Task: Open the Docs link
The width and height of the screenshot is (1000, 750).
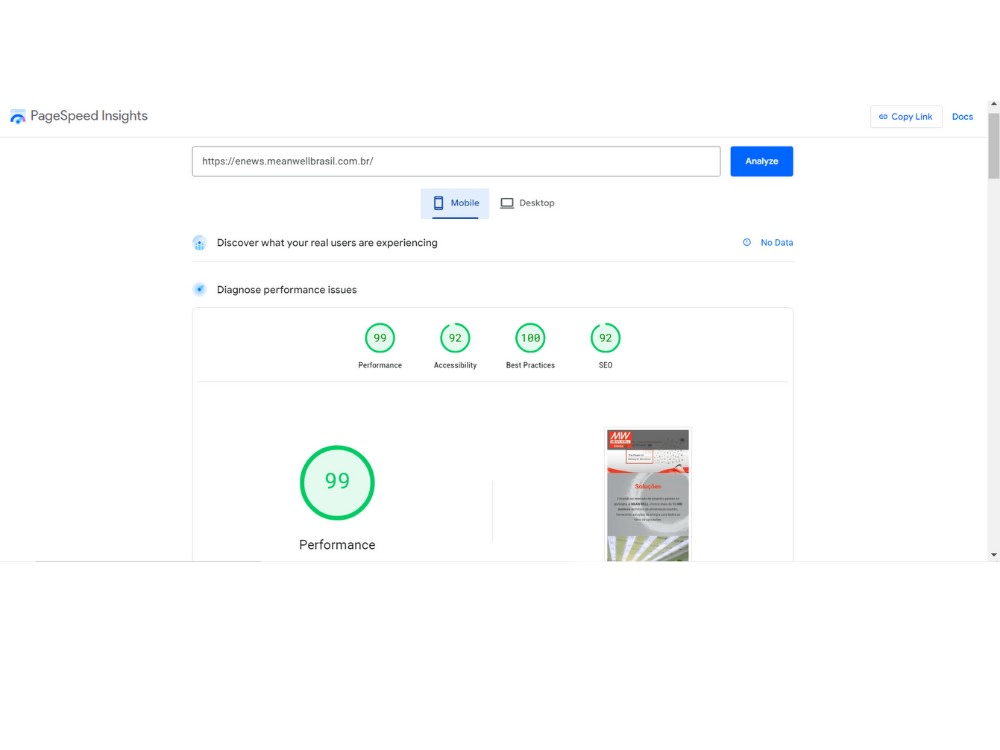Action: (962, 117)
